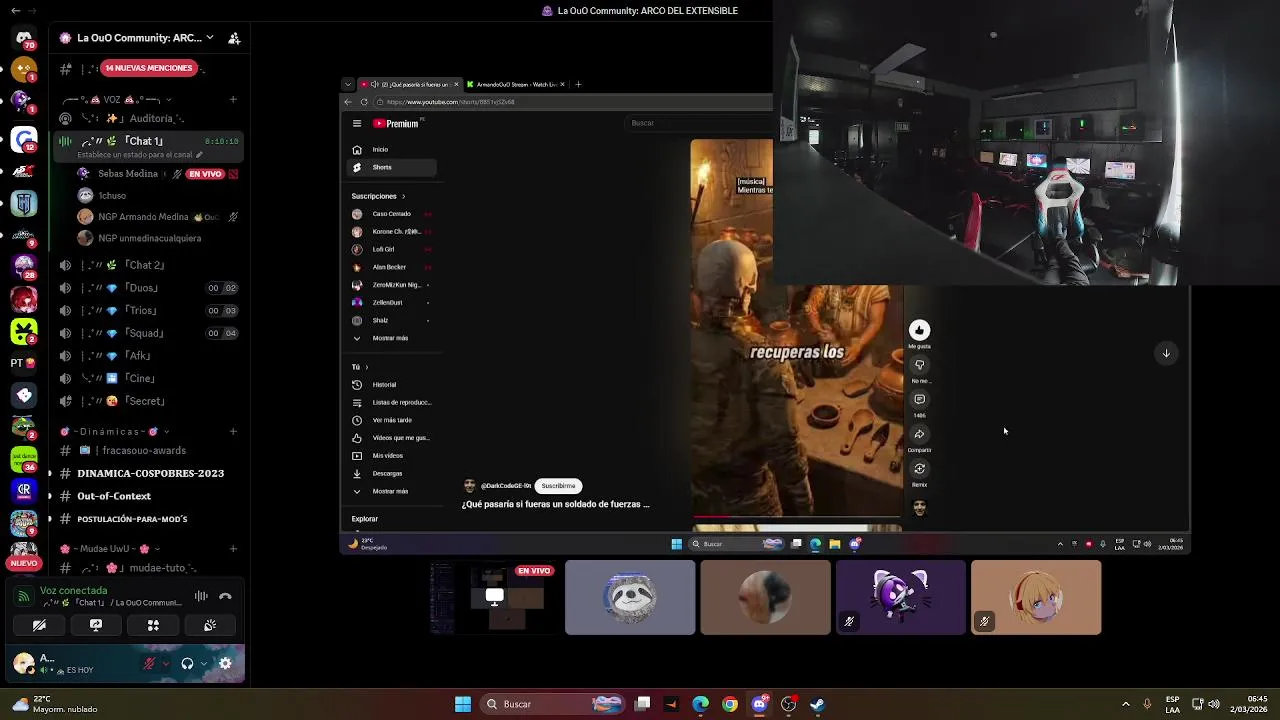Jump to NUEVO unread indicator in server list
This screenshot has height=720, width=1280.
[x=24, y=563]
